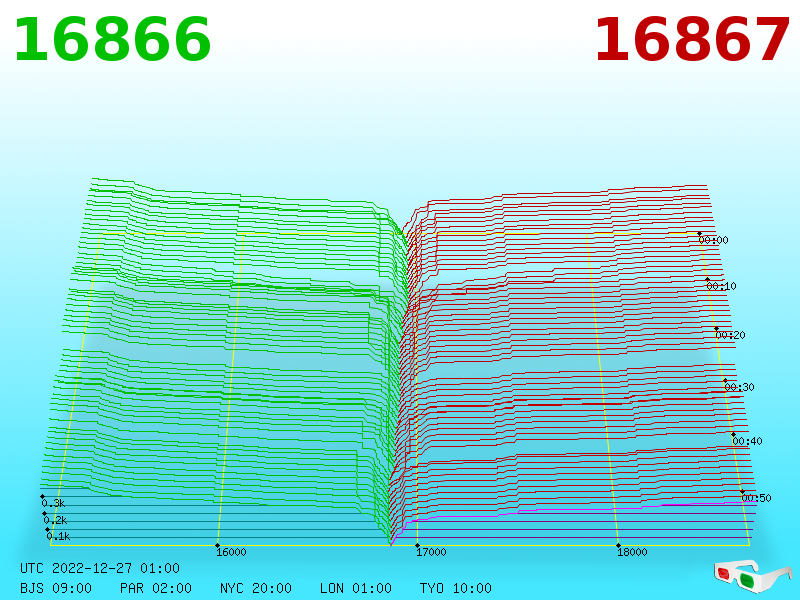Select the 00:50 time axis marker

pos(756,498)
